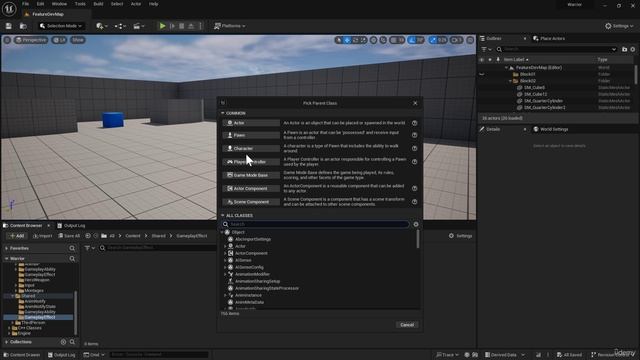Image resolution: width=640 pixels, height=360 pixels.
Task: Open the Outliner filter options icon
Action: [486, 49]
